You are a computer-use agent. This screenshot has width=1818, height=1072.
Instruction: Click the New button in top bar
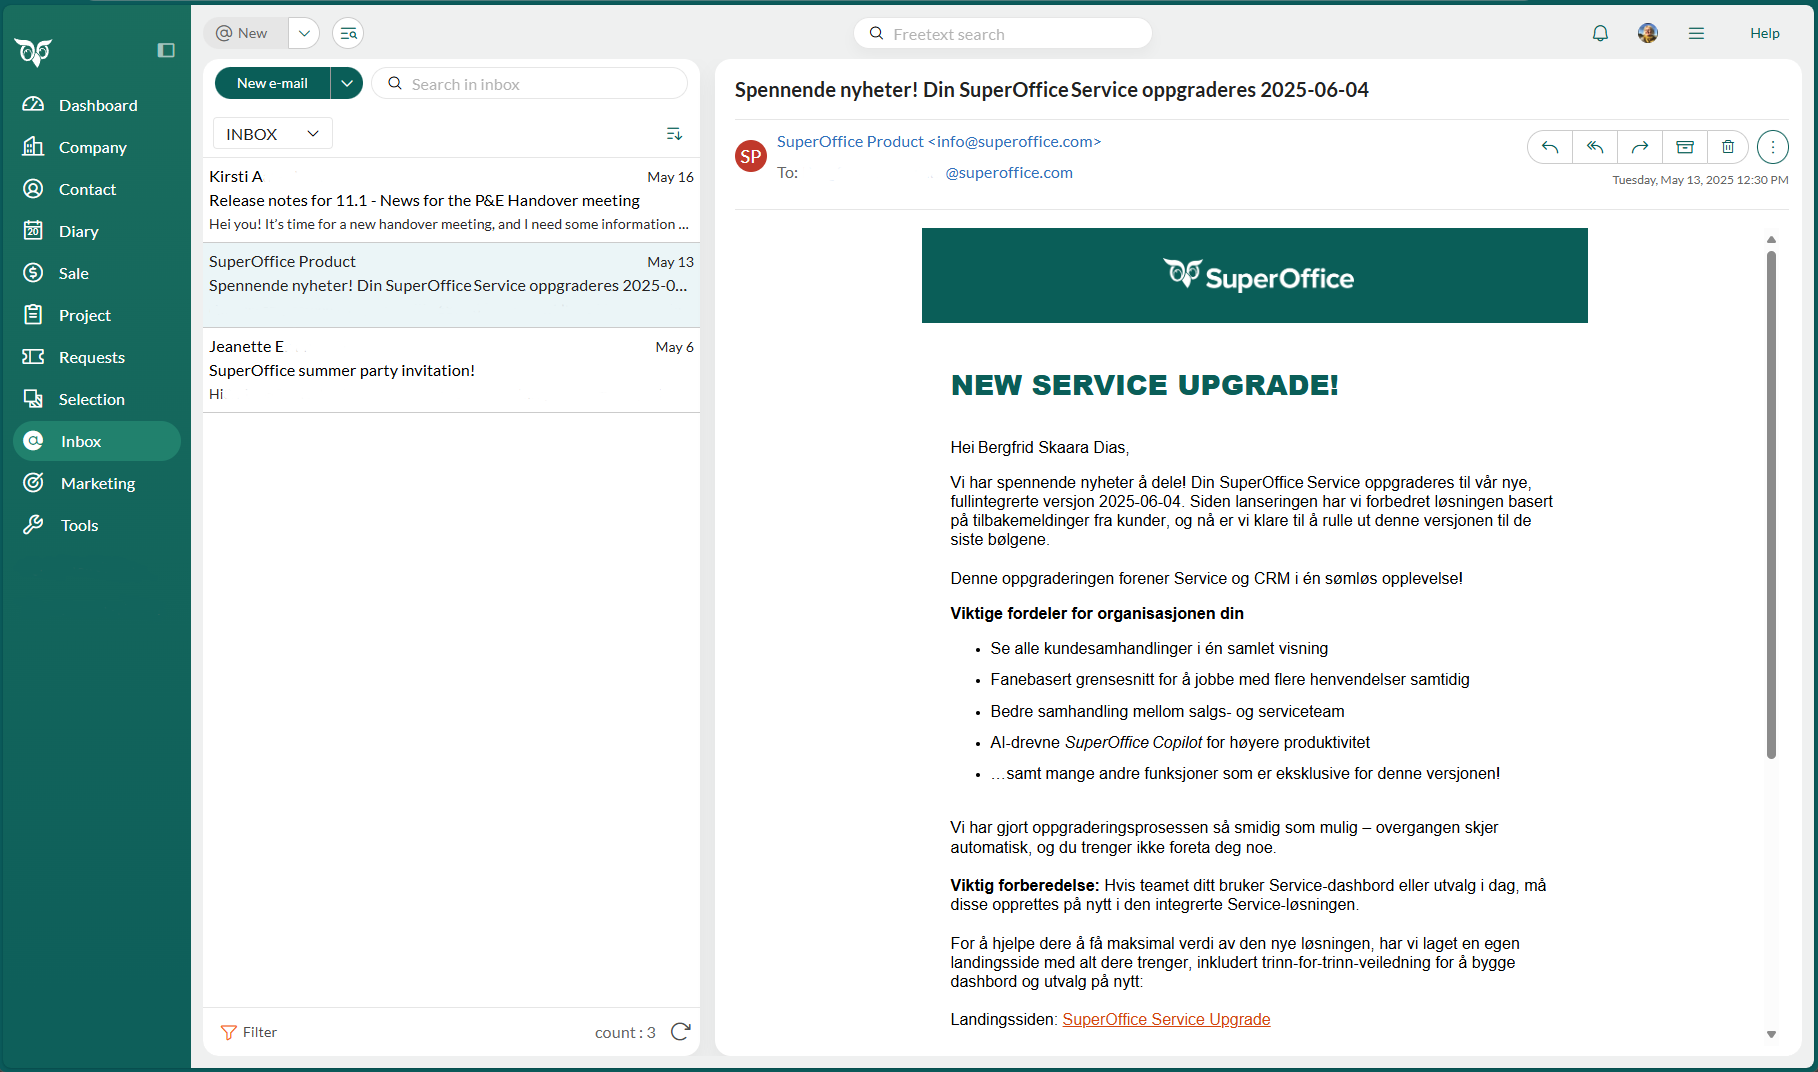tap(246, 33)
